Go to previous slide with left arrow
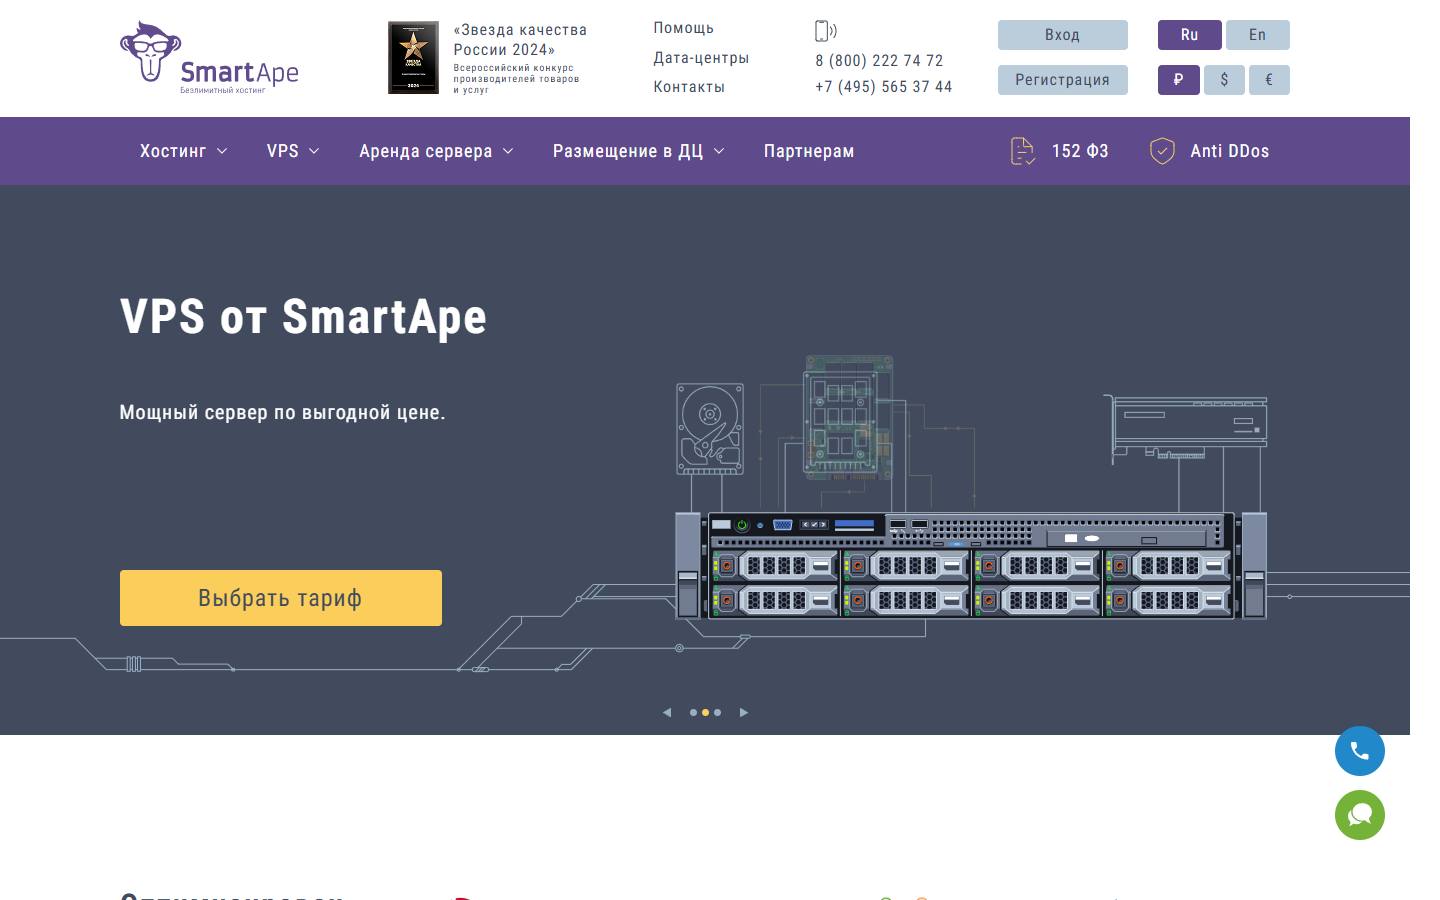Screen dimensions: 1440x900 667,713
